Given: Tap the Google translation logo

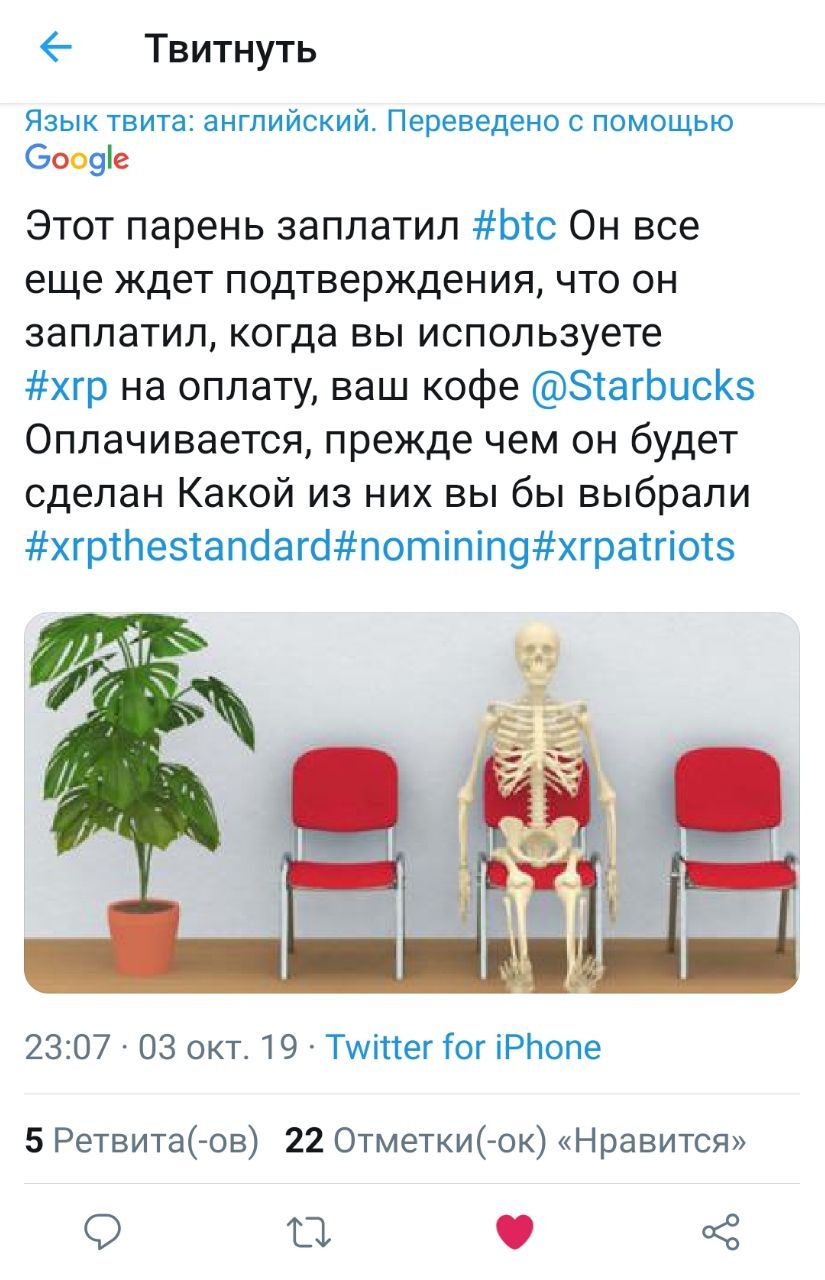Looking at the screenshot, I should point(77,158).
